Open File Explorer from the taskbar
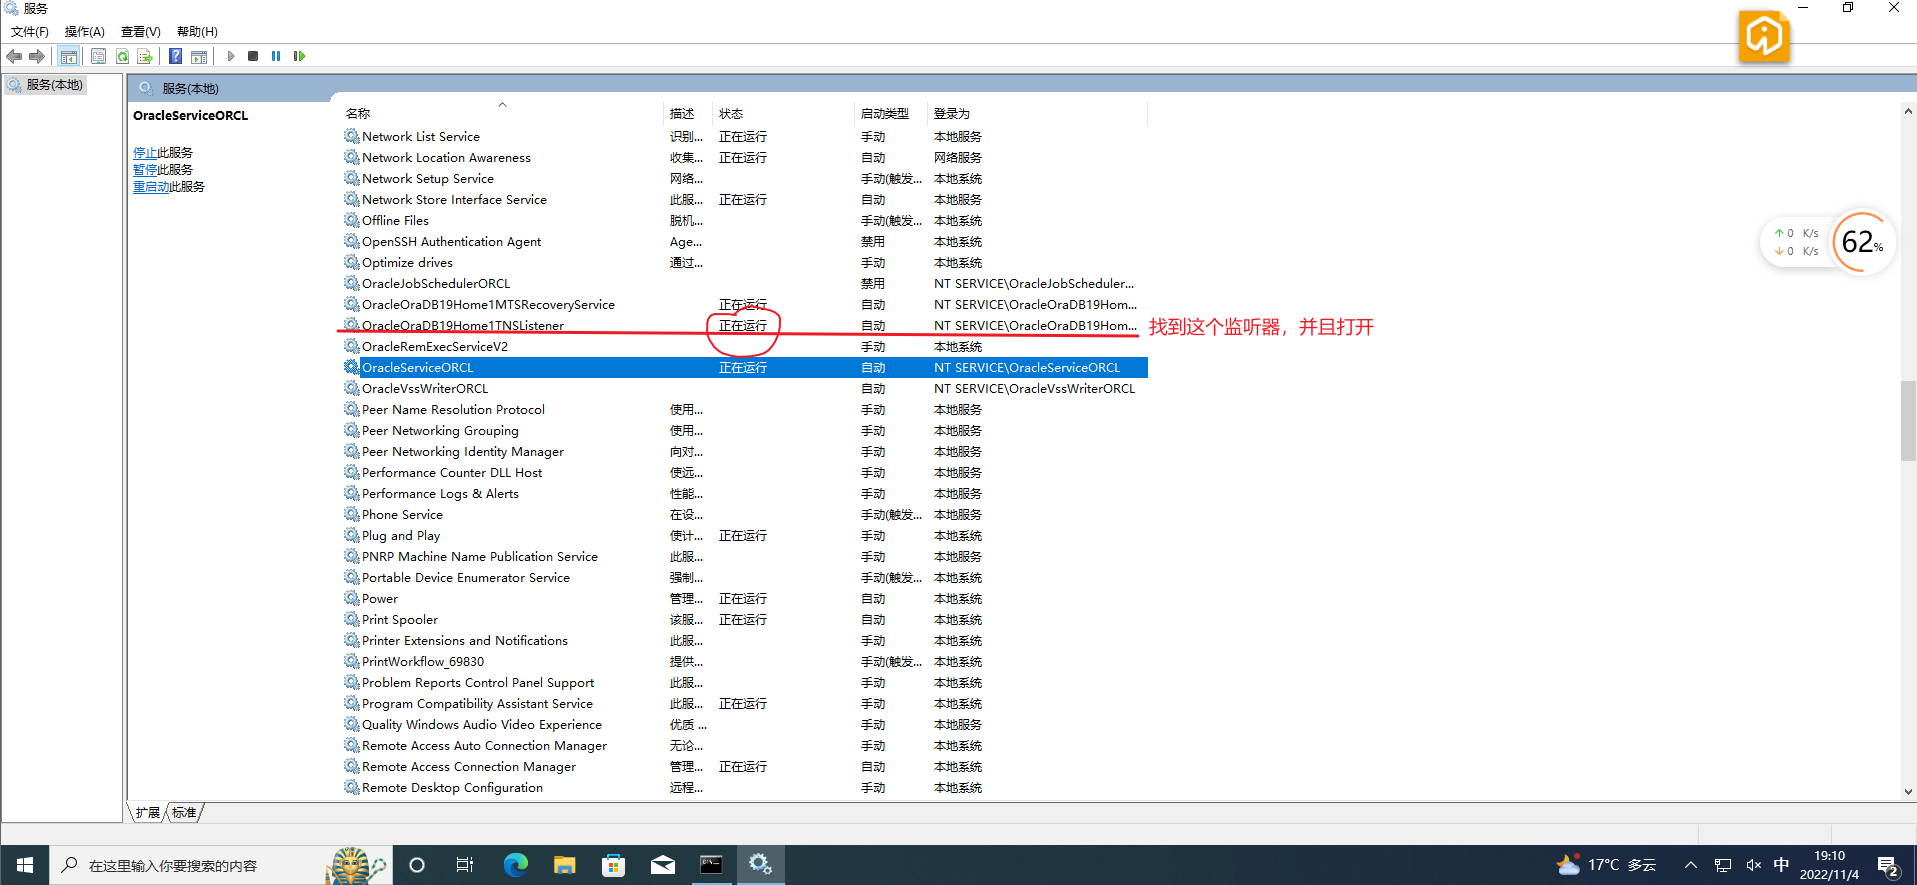 click(x=564, y=865)
